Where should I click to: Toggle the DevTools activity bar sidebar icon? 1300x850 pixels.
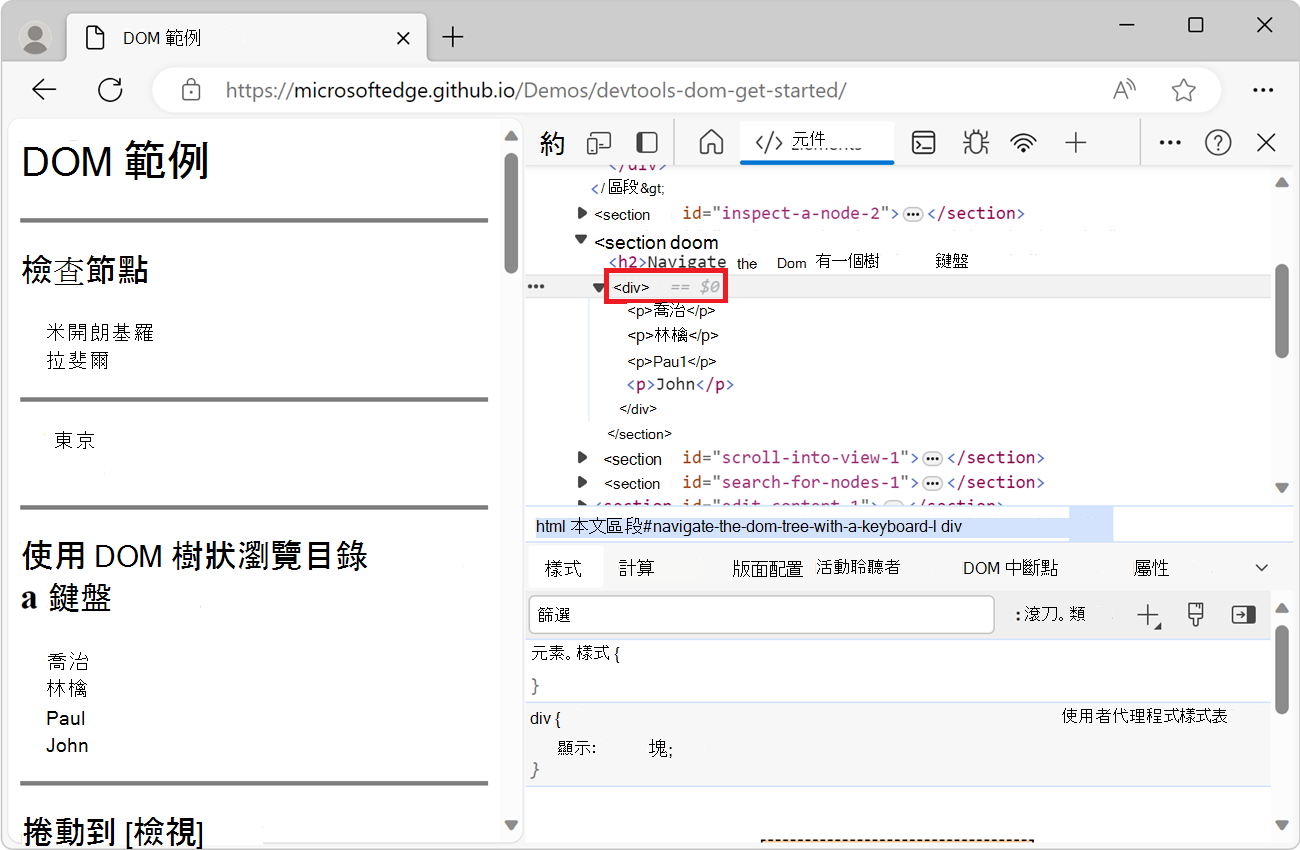(648, 143)
